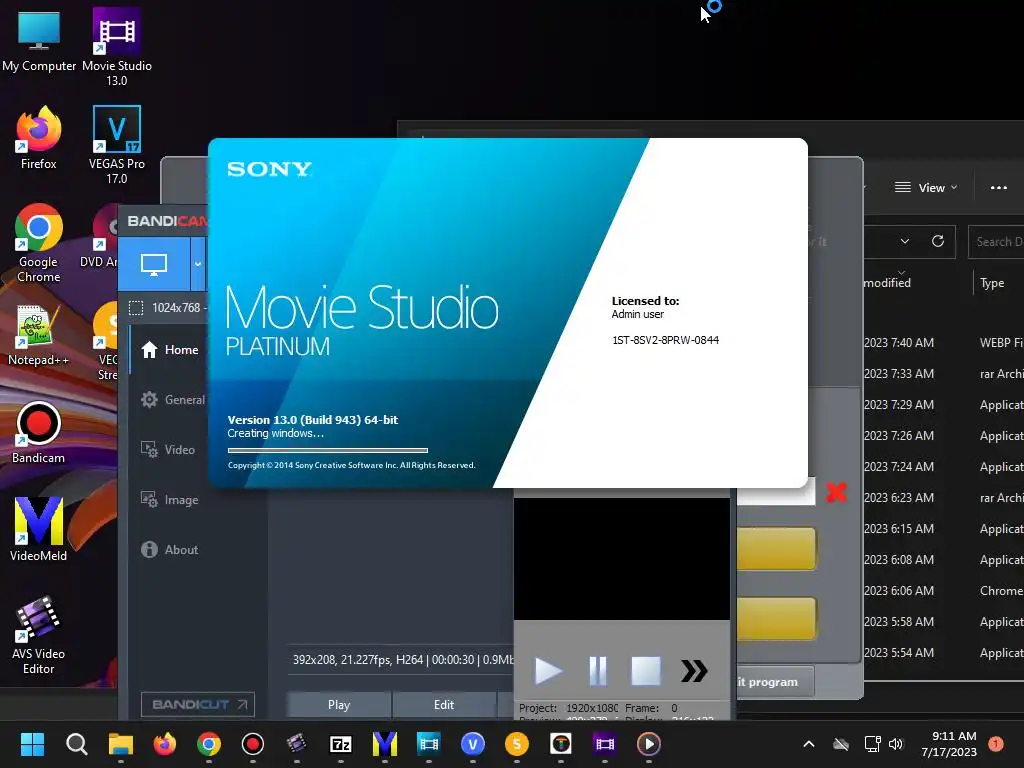
Task: Click the upper yellow button
Action: [x=776, y=549]
